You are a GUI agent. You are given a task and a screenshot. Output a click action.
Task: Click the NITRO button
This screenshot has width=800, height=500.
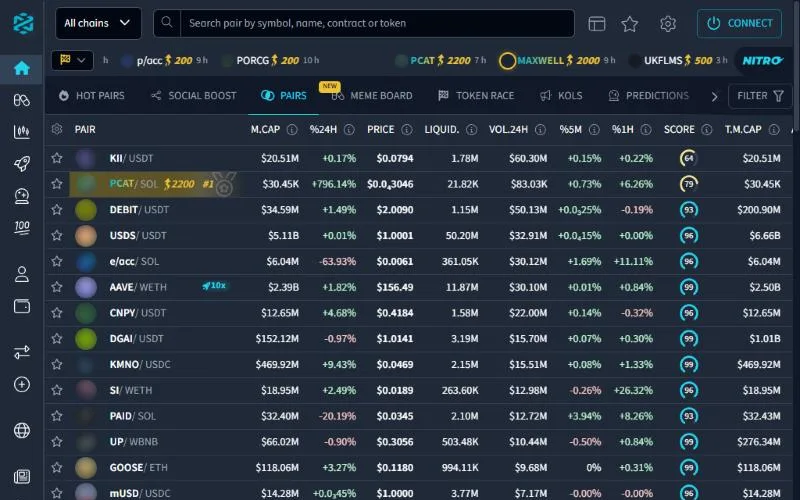(x=762, y=60)
